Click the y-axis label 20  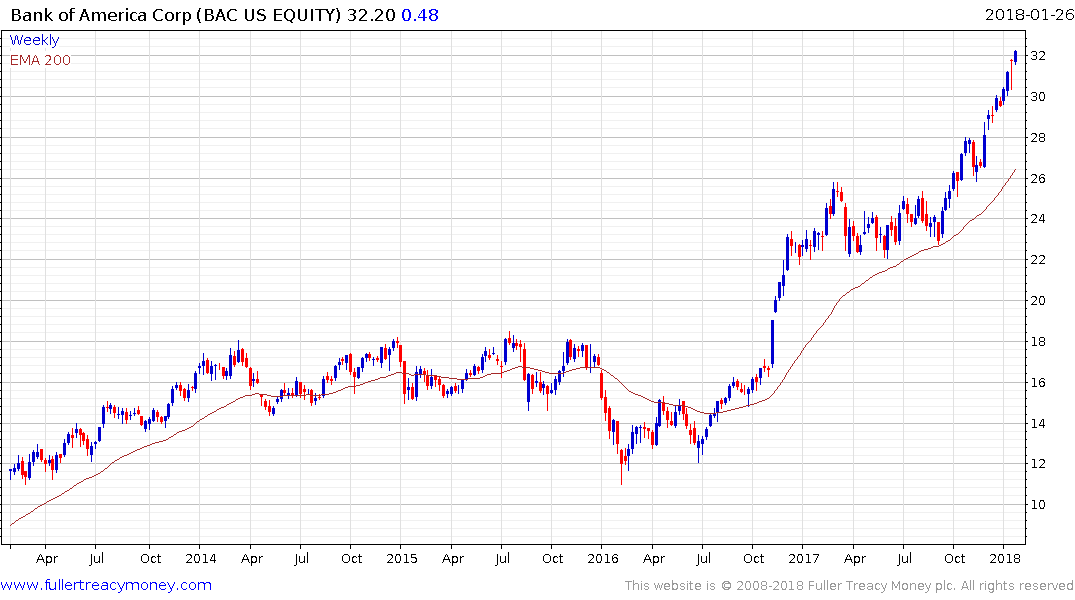[x=1038, y=300]
